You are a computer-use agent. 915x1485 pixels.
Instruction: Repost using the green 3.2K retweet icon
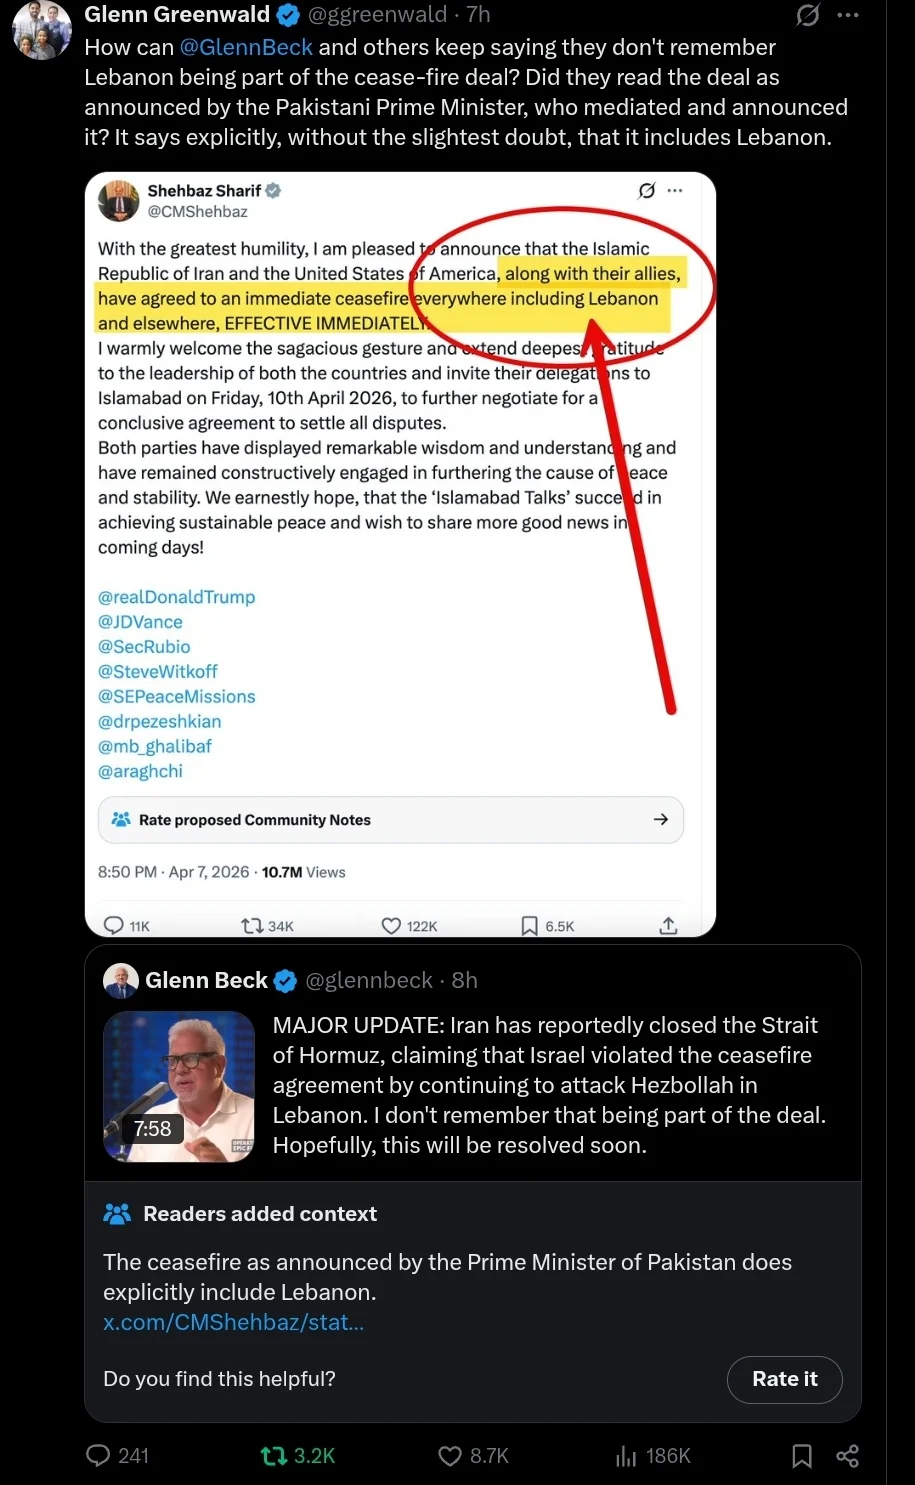(x=274, y=1456)
